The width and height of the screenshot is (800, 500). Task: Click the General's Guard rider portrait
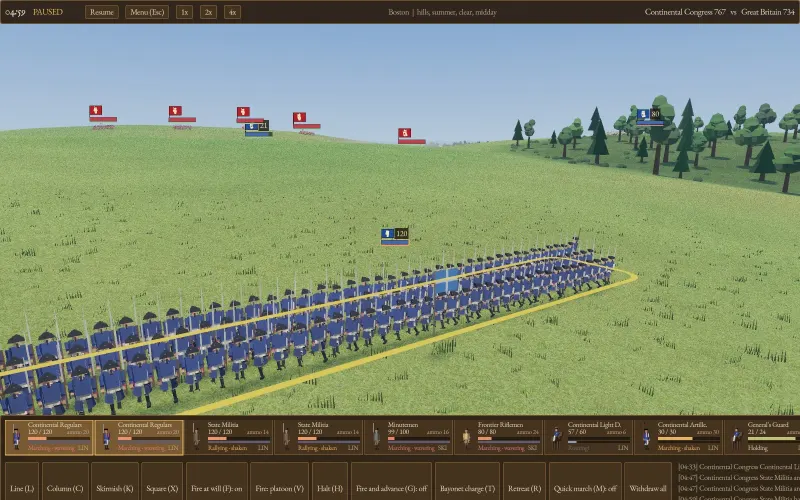[x=736, y=438]
